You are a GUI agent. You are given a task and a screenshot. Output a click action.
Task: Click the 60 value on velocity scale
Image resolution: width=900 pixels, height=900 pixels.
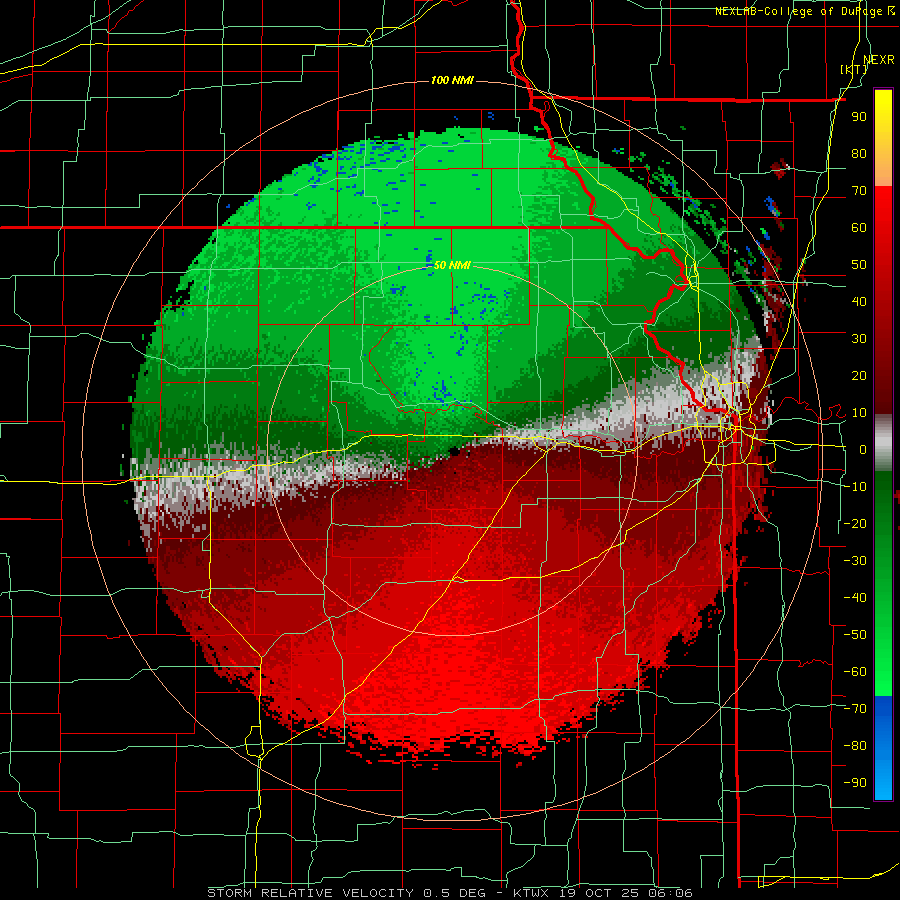(x=859, y=227)
